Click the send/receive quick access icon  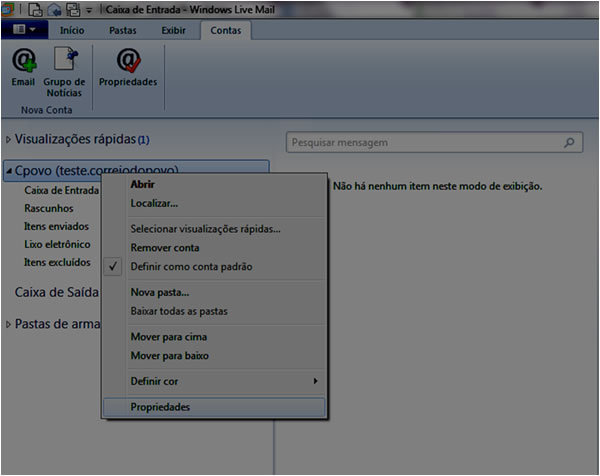(x=73, y=10)
